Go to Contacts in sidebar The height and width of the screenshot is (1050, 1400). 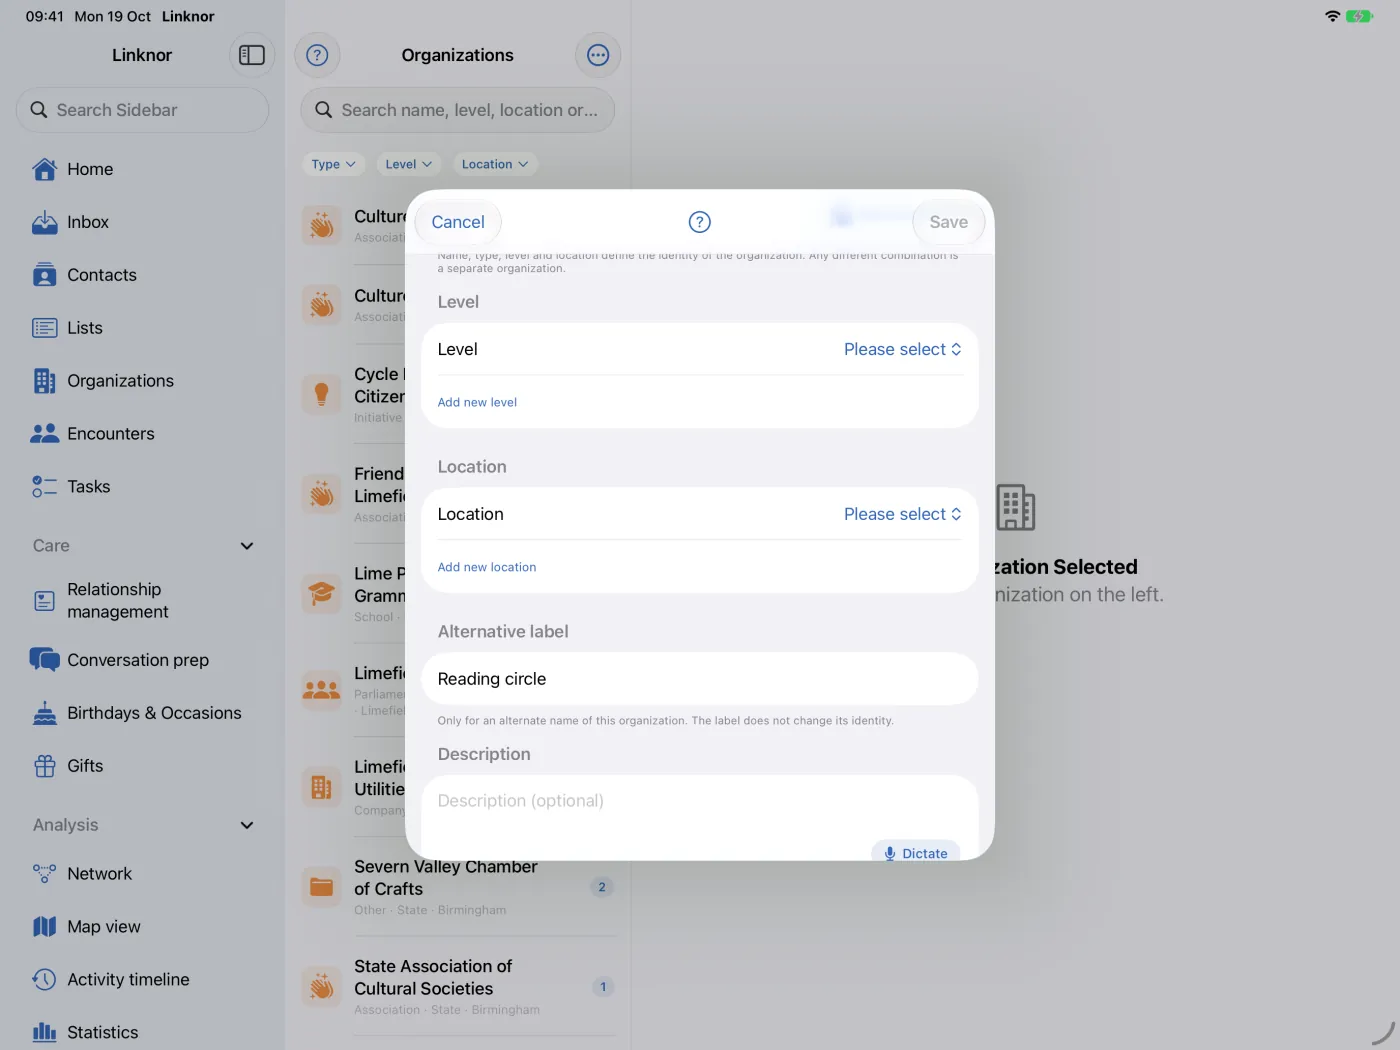tap(142, 275)
